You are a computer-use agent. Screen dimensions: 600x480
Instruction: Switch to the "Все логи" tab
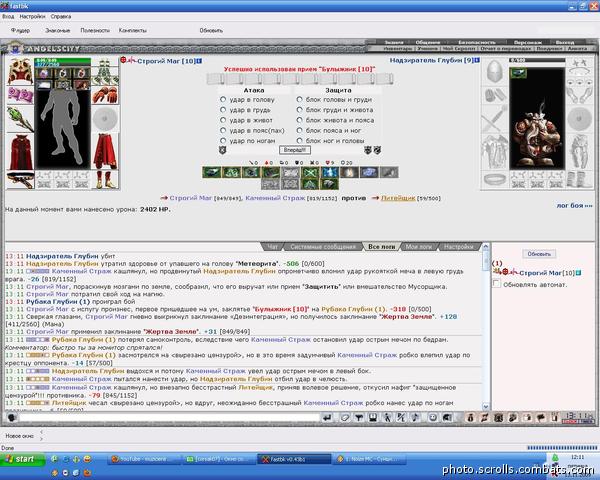pyautogui.click(x=381, y=247)
